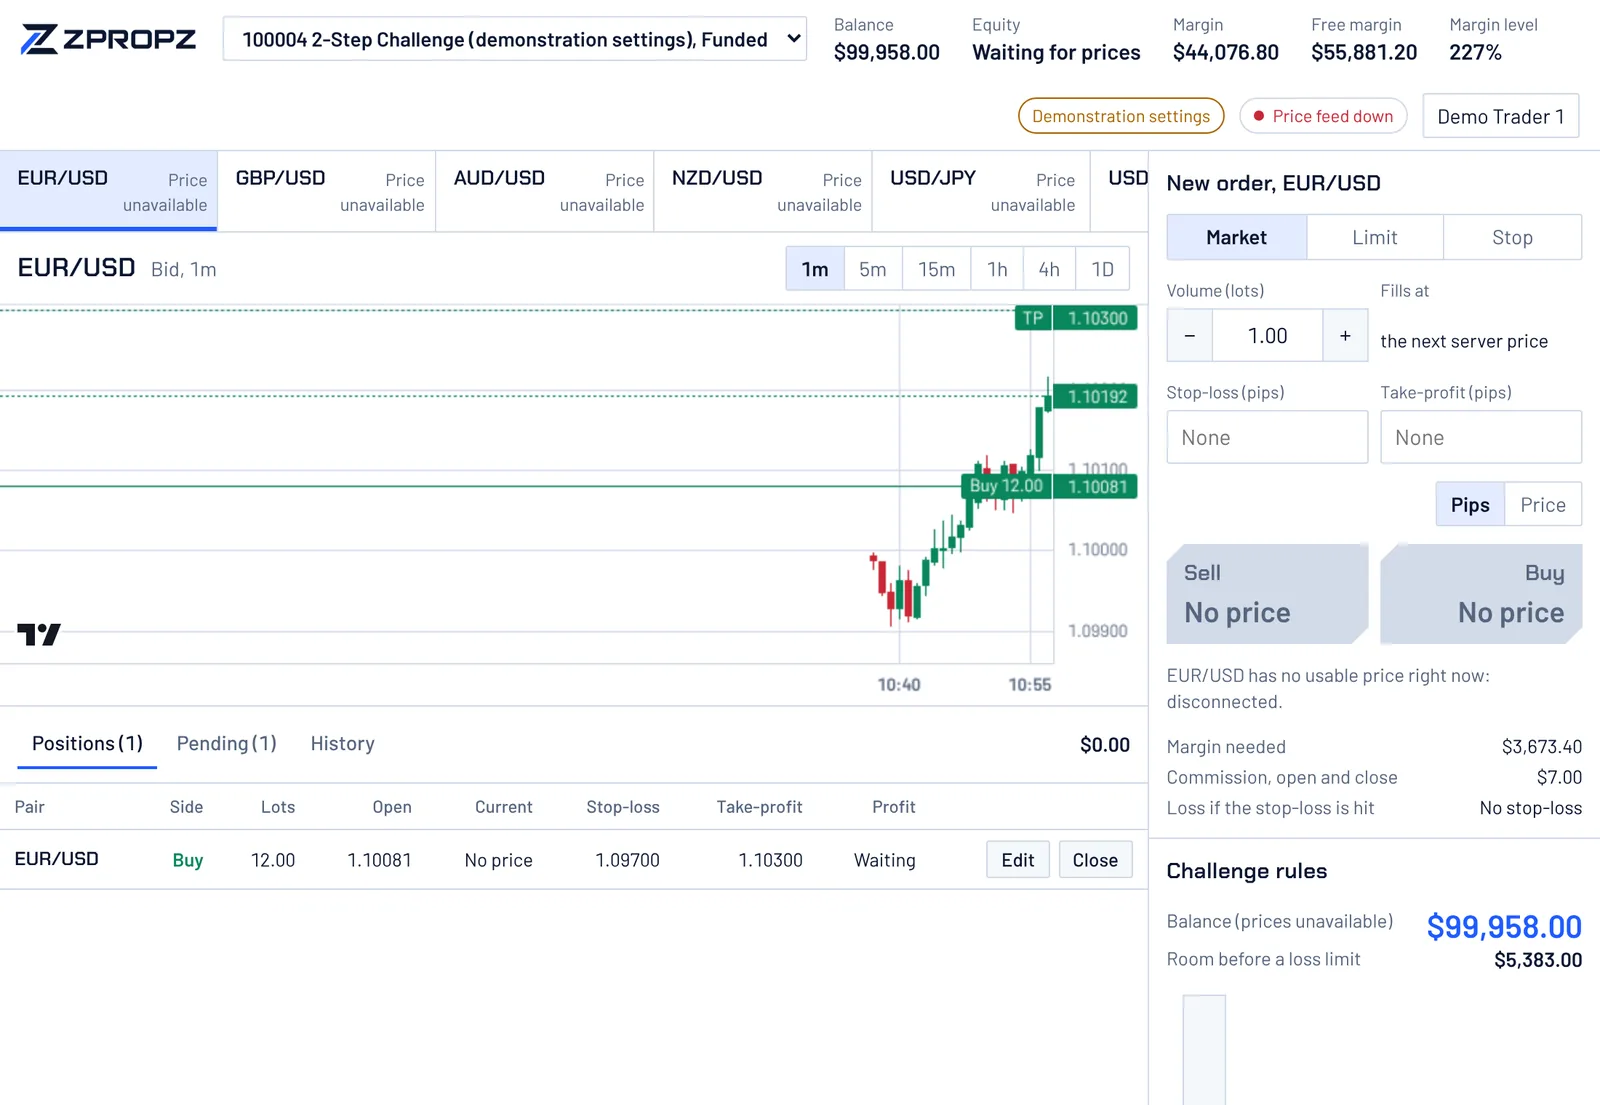
Task: Select the AUD/USD symbol tab
Action: pos(545,191)
